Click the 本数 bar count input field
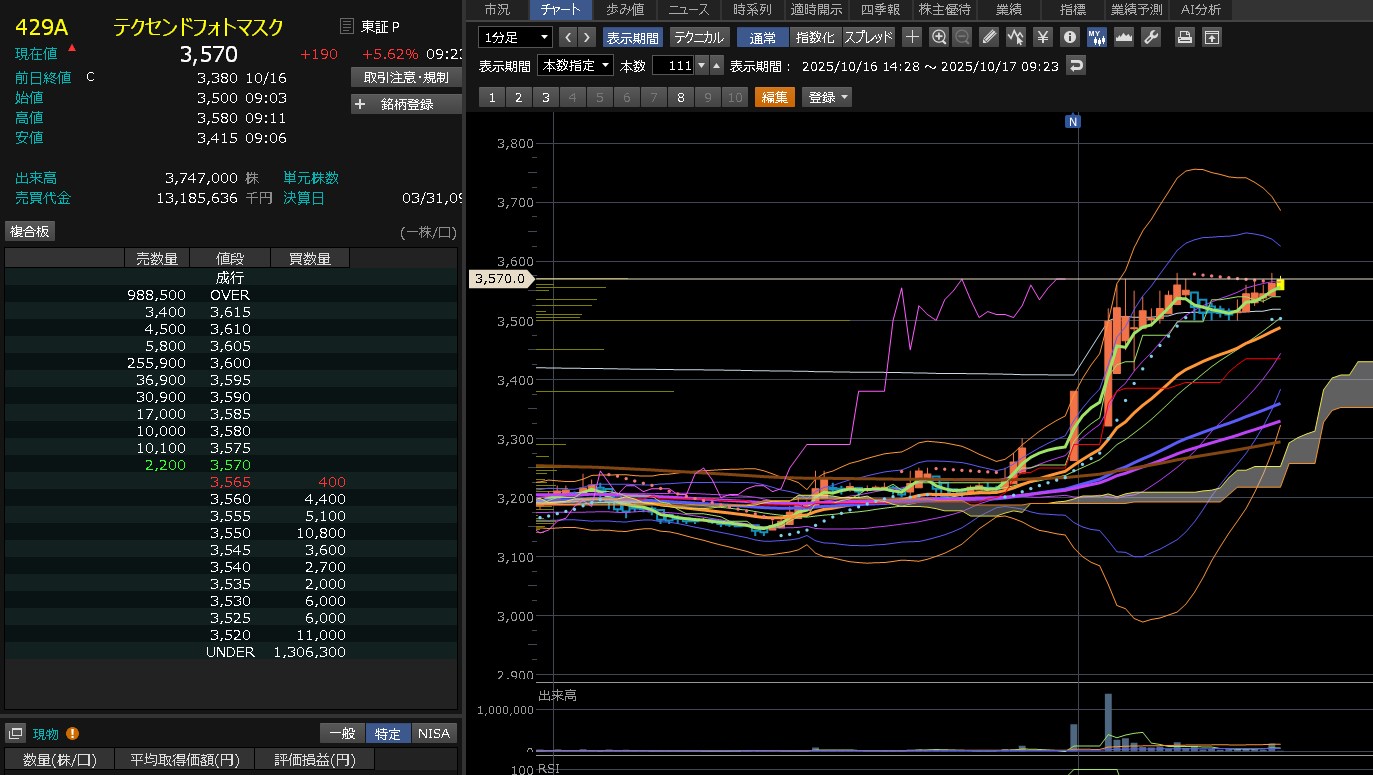Screen dimensions: 1373x775 point(672,66)
